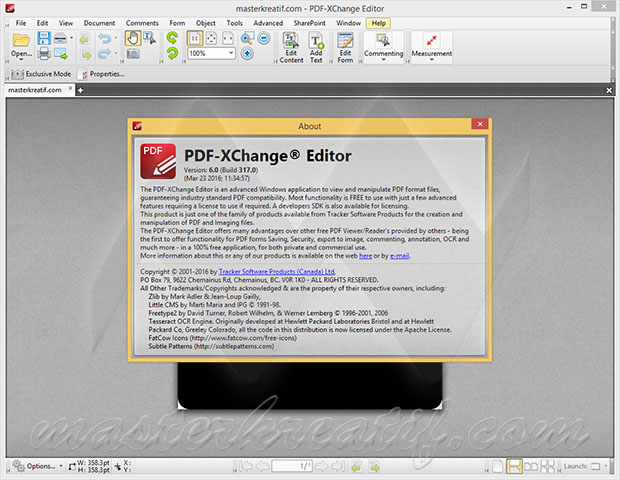The height and width of the screenshot is (480, 620).
Task: Rotate the page clockwise
Action: click(x=172, y=53)
